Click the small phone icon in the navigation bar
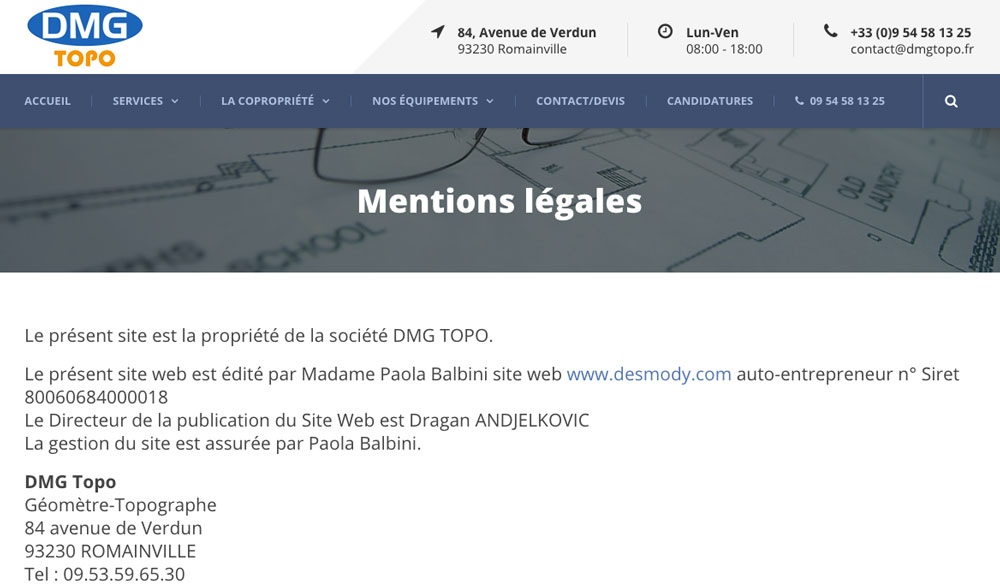This screenshot has height=587, width=1000. pyautogui.click(x=799, y=101)
